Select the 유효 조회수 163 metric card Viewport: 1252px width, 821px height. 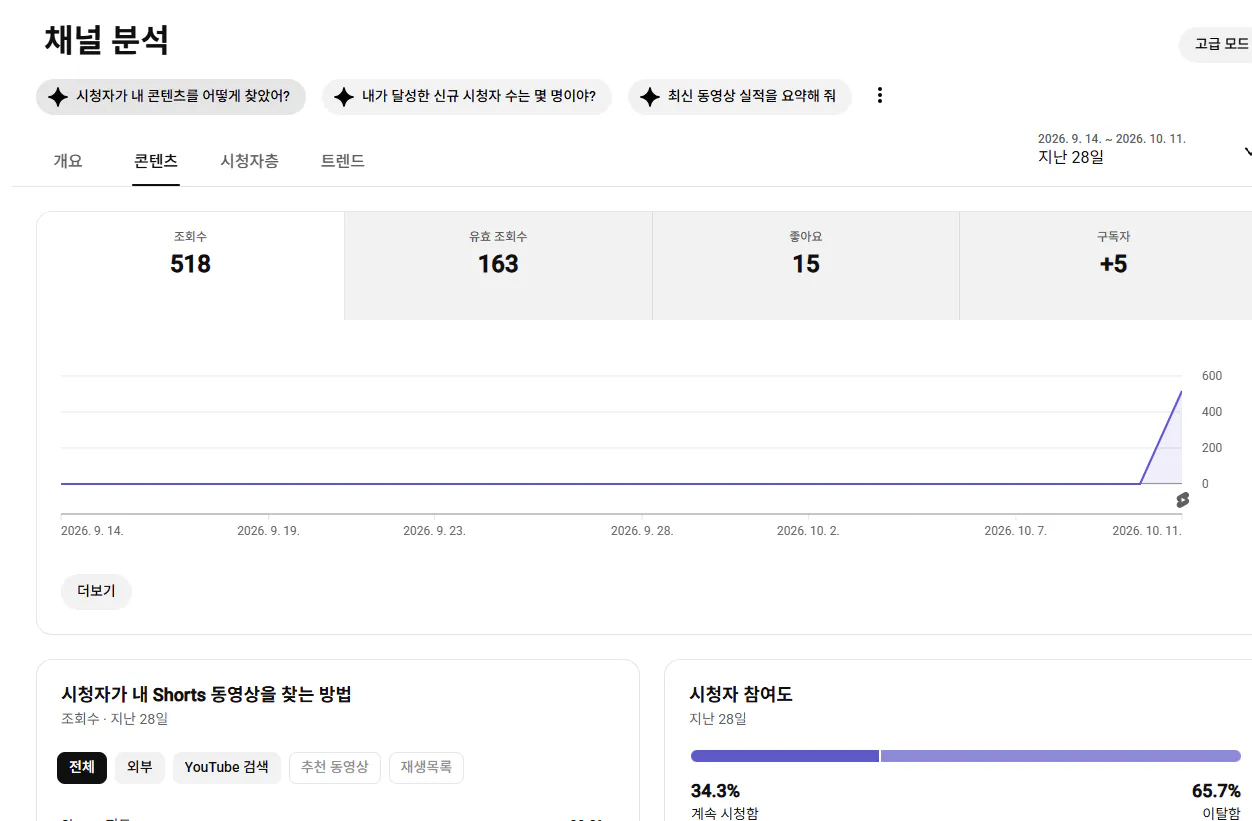[x=498, y=266]
